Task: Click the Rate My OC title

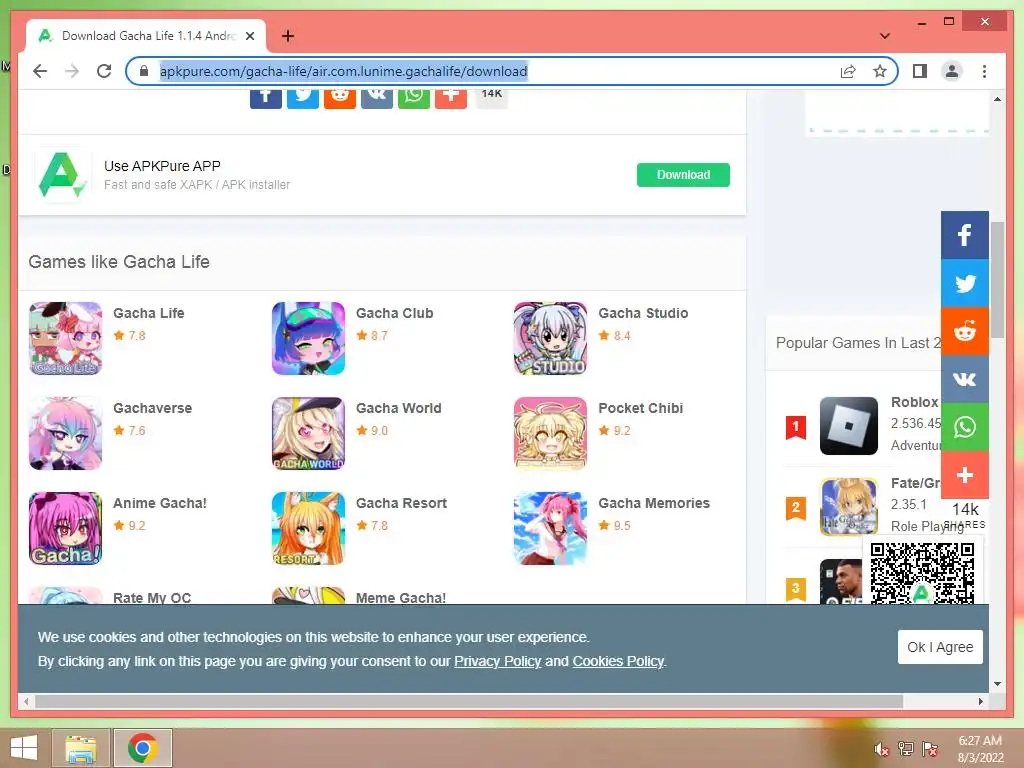Action: tap(152, 598)
